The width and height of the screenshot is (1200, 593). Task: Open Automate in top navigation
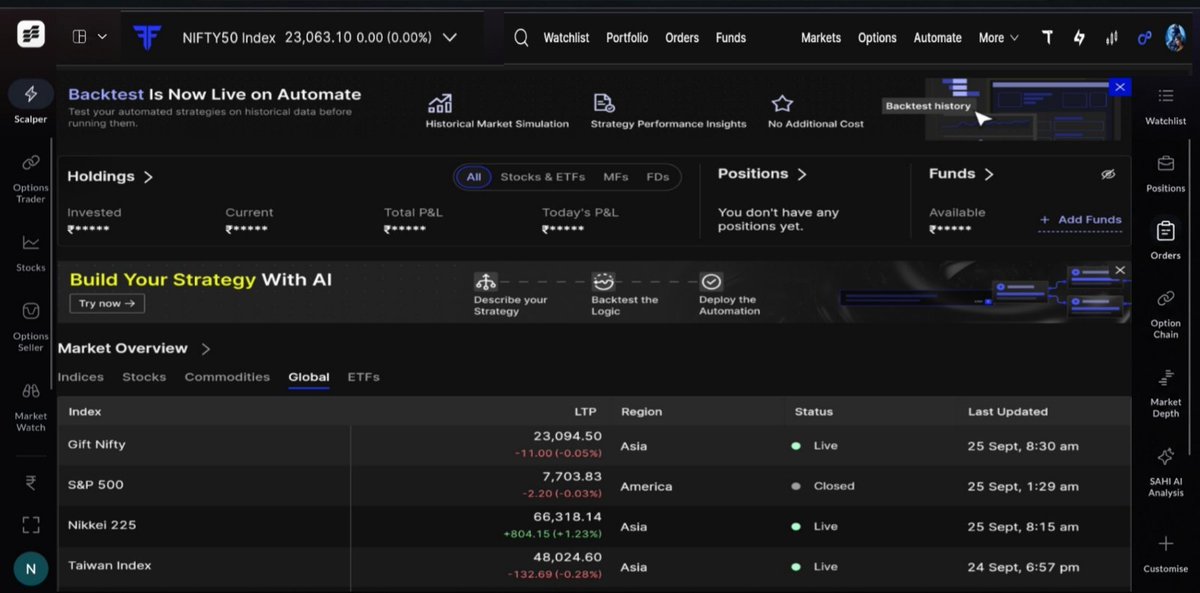pyautogui.click(x=938, y=38)
